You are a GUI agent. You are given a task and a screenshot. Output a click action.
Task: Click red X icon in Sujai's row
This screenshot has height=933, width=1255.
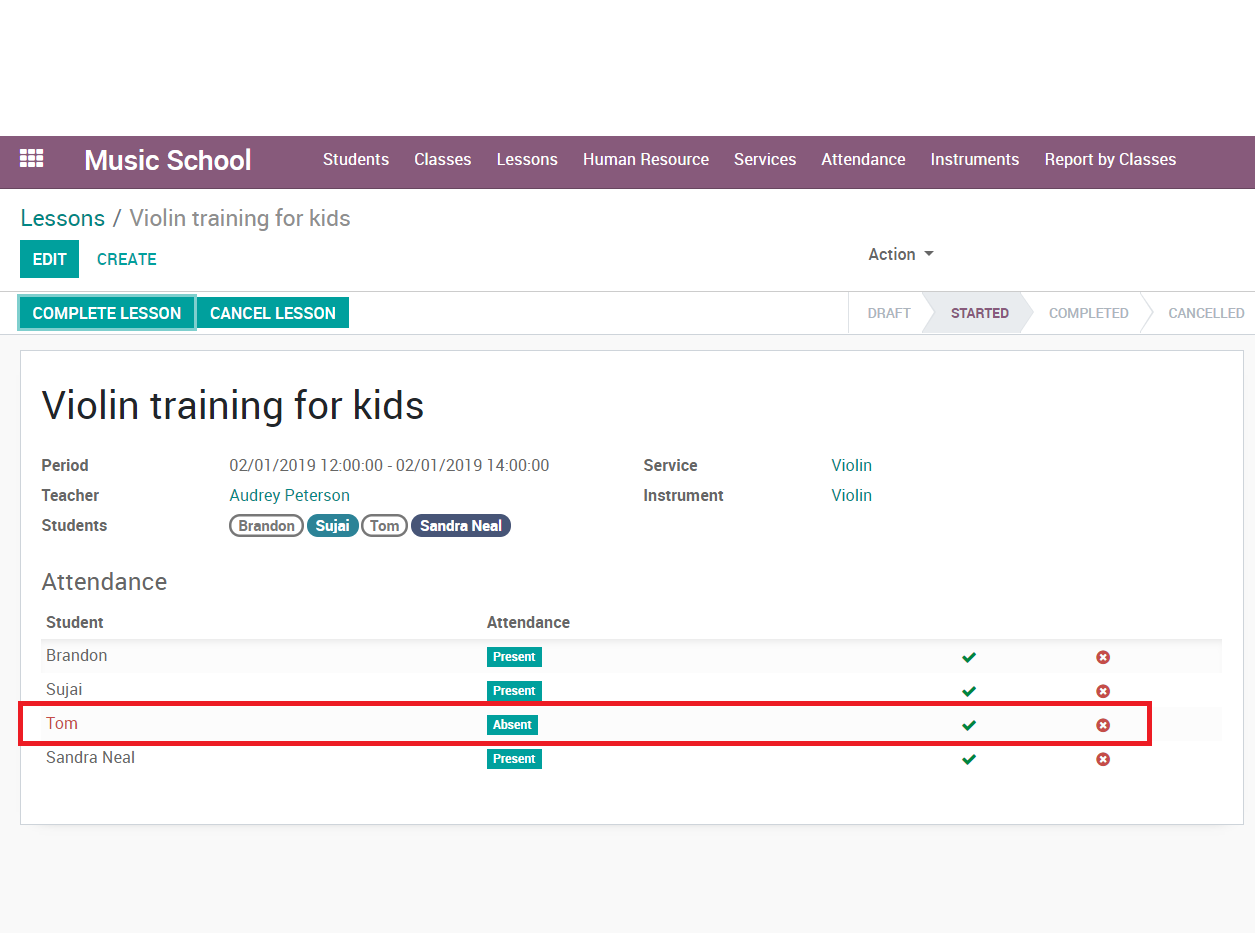coord(1103,691)
